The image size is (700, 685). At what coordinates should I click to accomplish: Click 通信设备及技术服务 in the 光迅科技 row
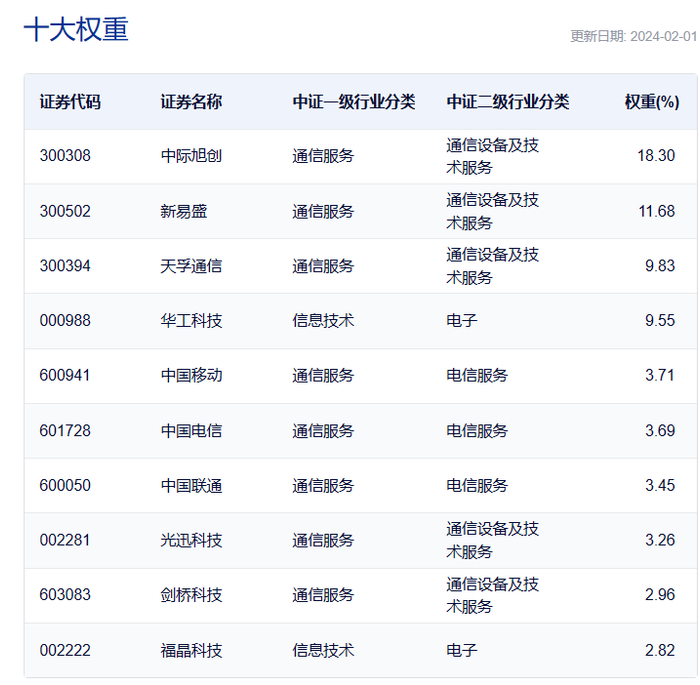[492, 540]
